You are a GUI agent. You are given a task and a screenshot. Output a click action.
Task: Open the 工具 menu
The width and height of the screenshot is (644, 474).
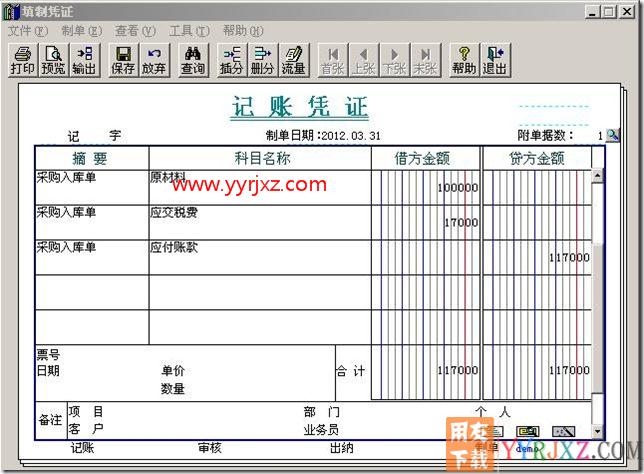point(189,31)
